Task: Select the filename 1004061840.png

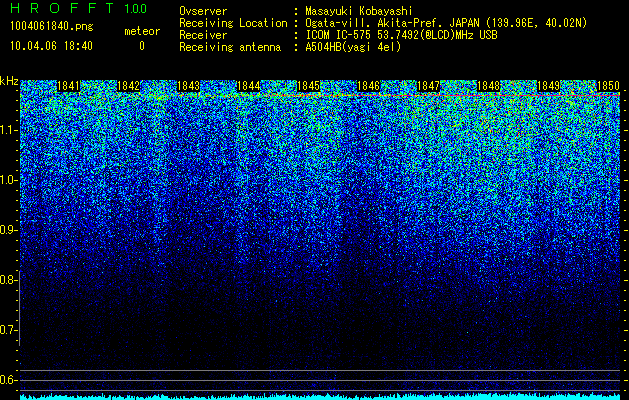Action: [52, 27]
